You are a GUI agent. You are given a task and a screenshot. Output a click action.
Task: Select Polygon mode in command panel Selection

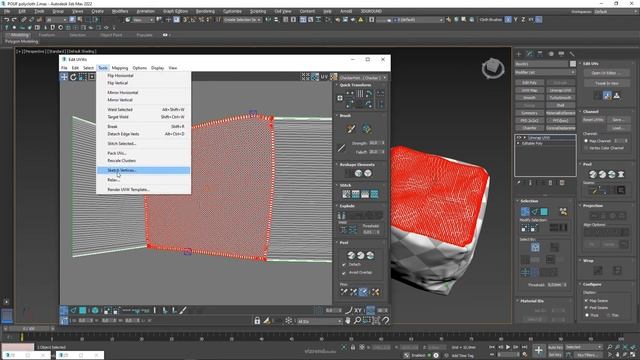pos(544,211)
